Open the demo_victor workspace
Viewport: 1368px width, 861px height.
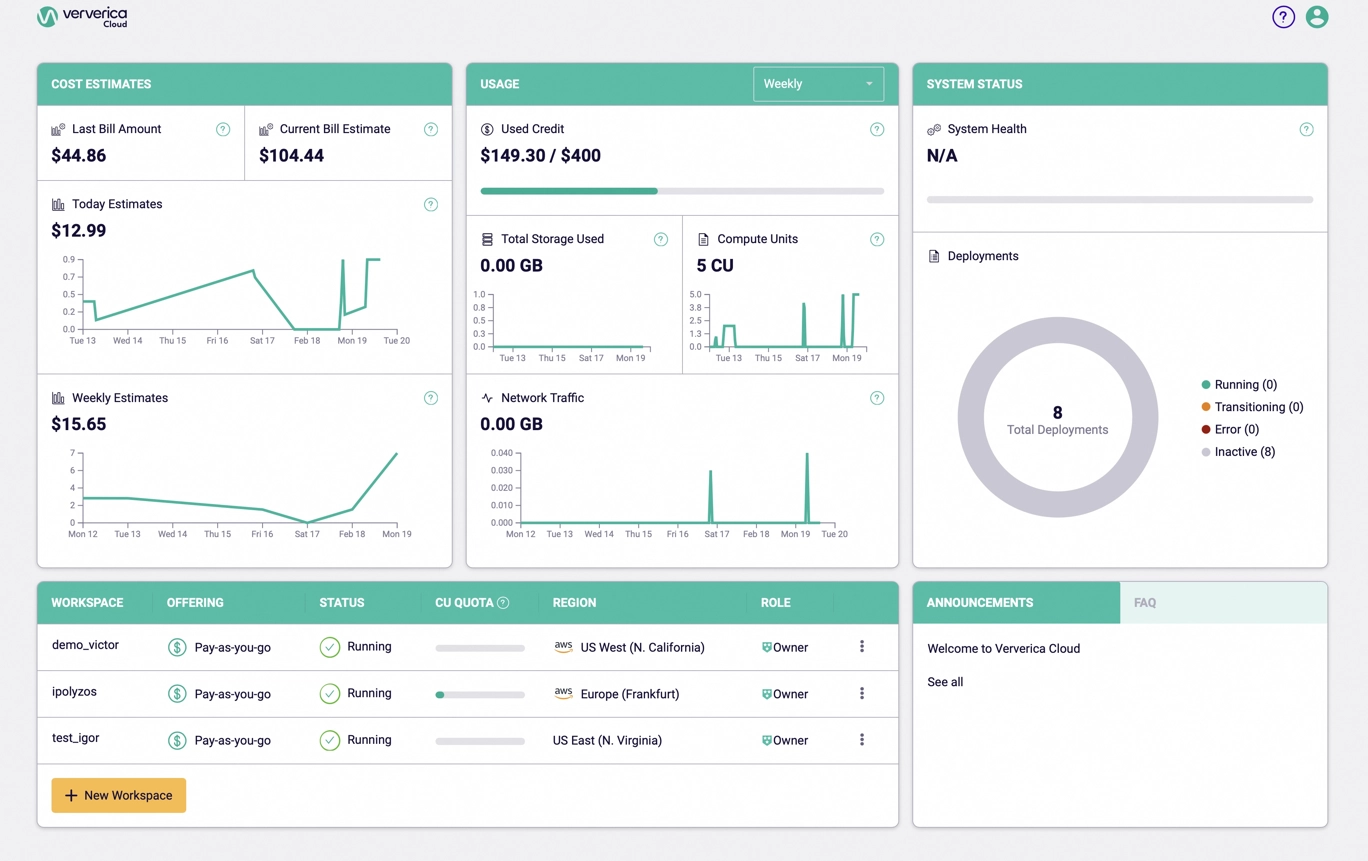(85, 645)
